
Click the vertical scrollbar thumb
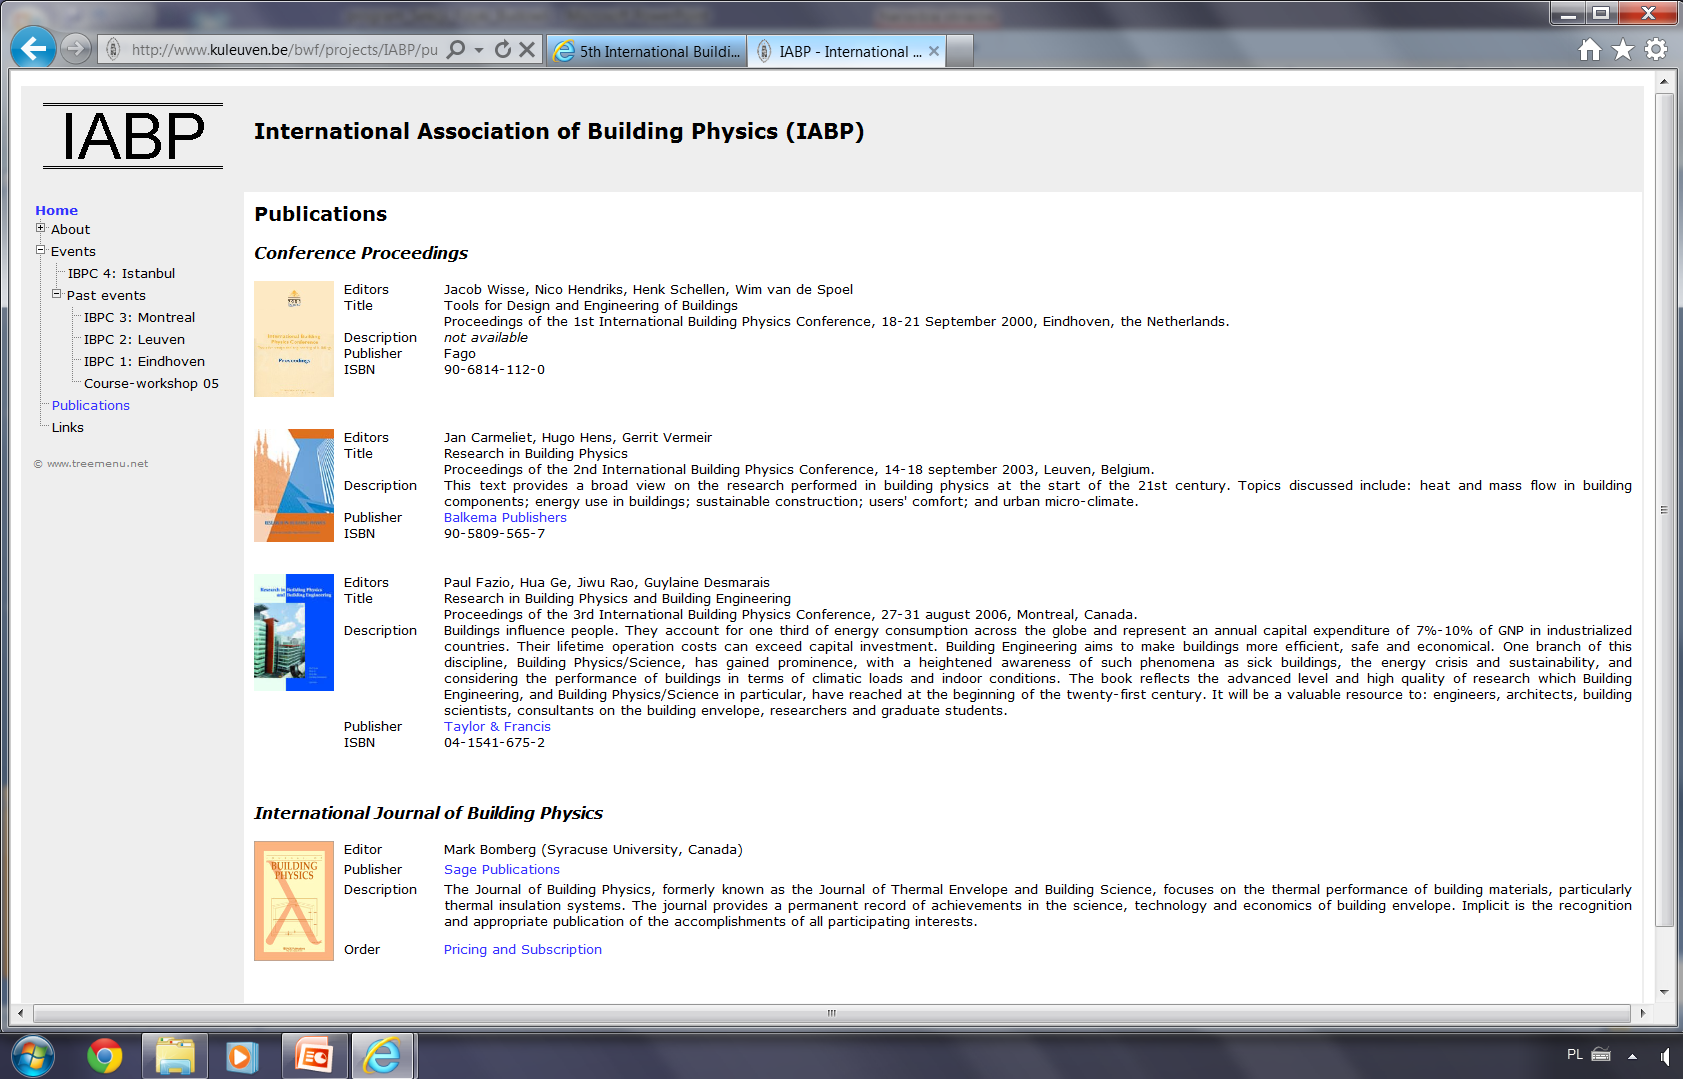click(1664, 510)
